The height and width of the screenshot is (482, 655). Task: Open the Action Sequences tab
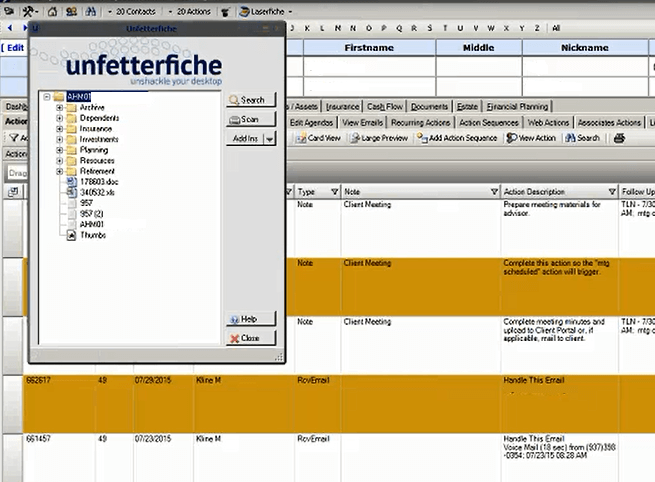pos(489,123)
